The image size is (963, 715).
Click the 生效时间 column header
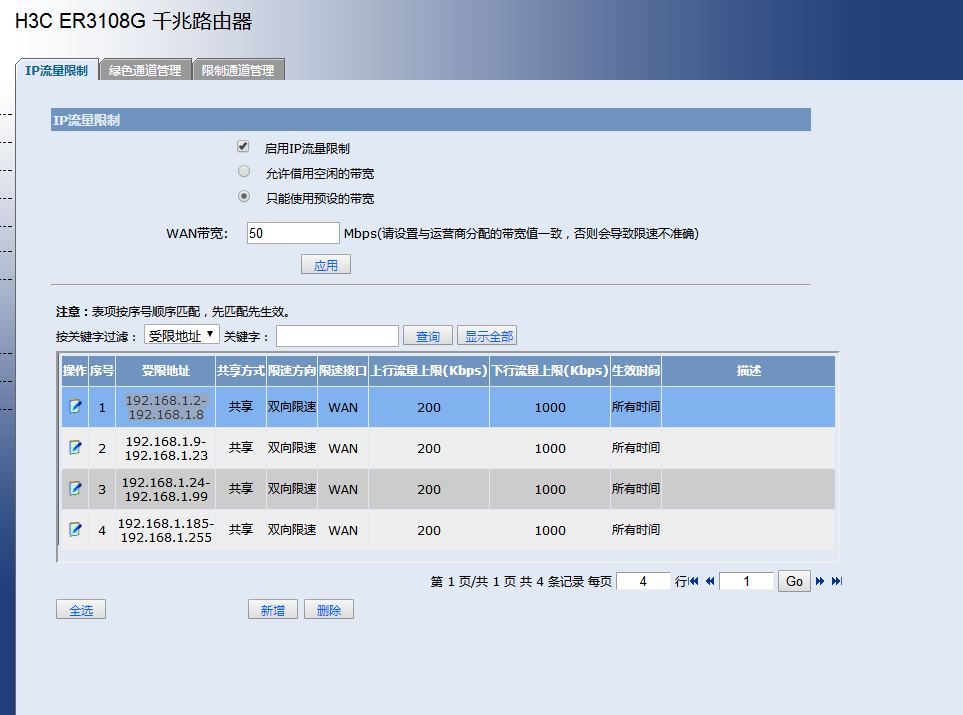click(x=636, y=371)
